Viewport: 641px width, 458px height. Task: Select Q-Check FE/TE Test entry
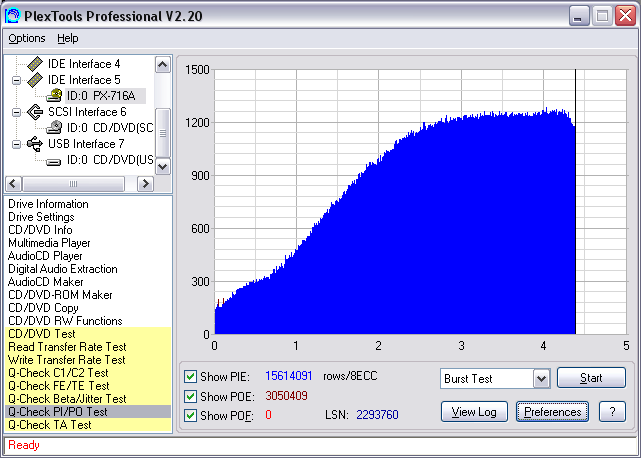tap(88, 386)
